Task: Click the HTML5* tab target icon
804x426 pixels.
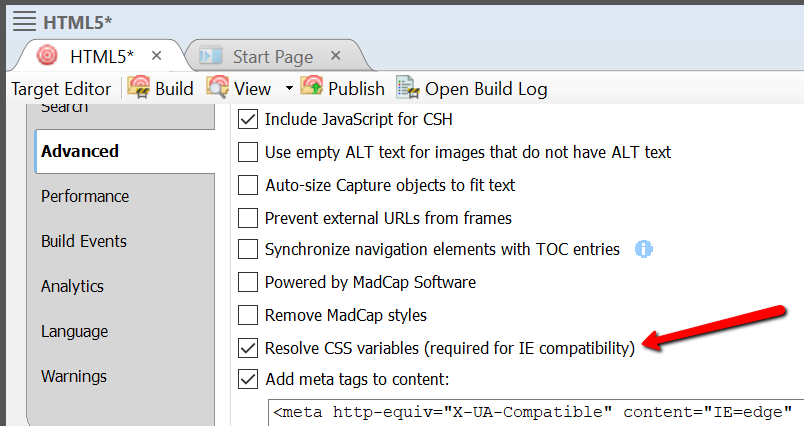Action: point(47,55)
